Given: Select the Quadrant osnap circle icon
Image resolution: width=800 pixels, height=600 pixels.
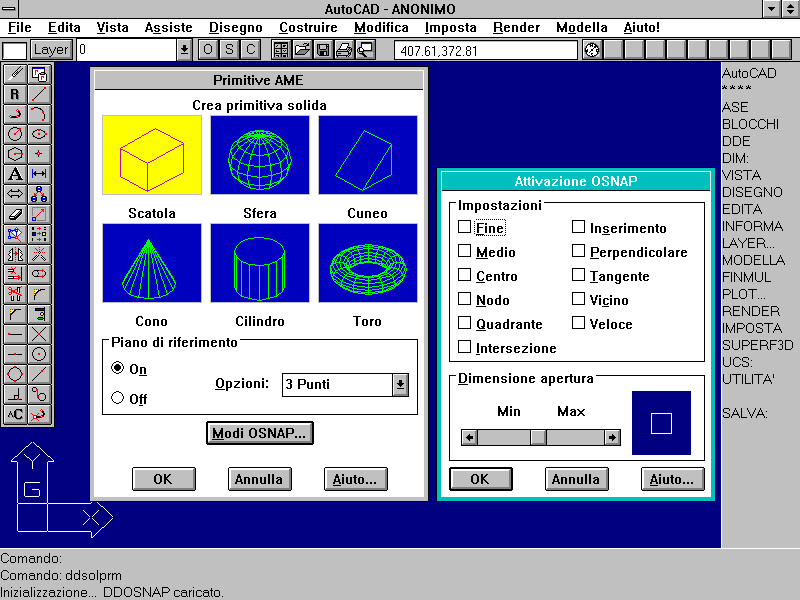Looking at the screenshot, I should click(15, 374).
